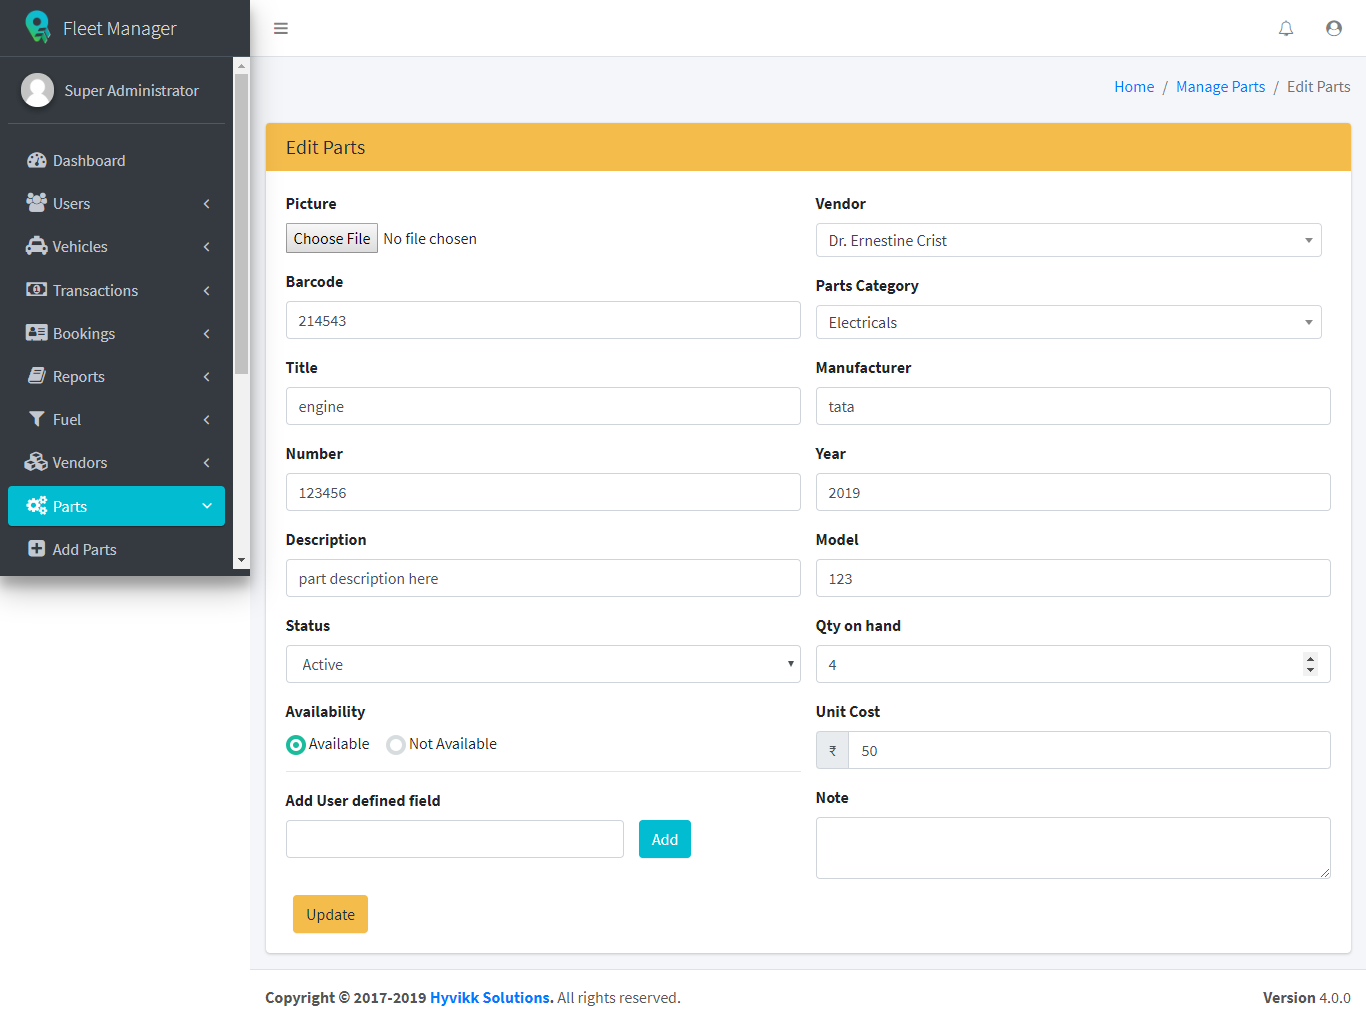Expand the Bookings menu chevron
The image size is (1366, 1024).
pos(207,334)
